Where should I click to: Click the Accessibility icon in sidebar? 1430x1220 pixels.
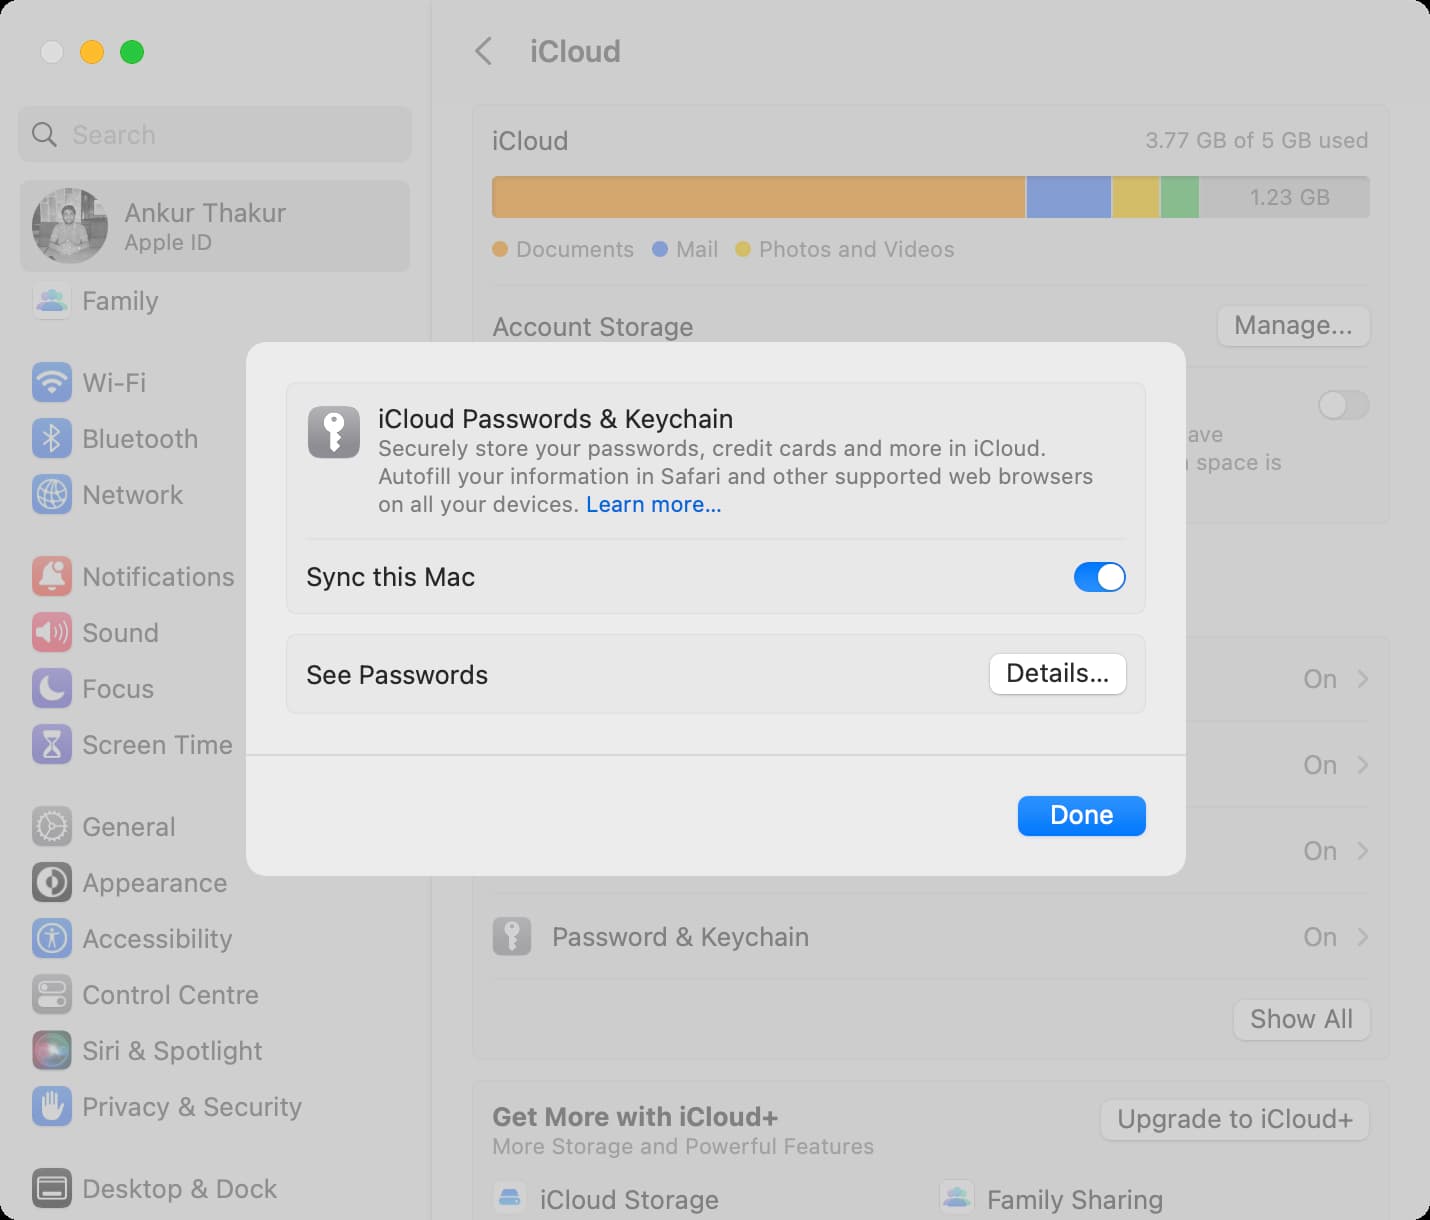coord(52,938)
